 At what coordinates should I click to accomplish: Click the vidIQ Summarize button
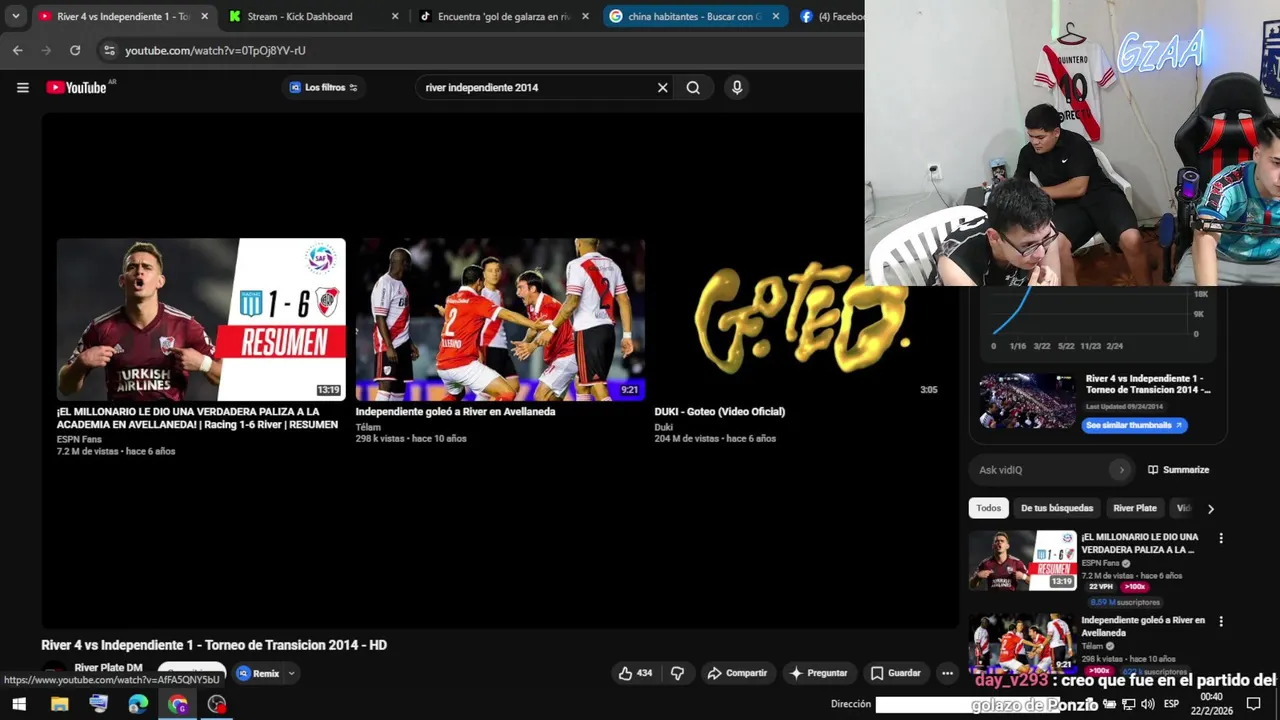point(1178,469)
